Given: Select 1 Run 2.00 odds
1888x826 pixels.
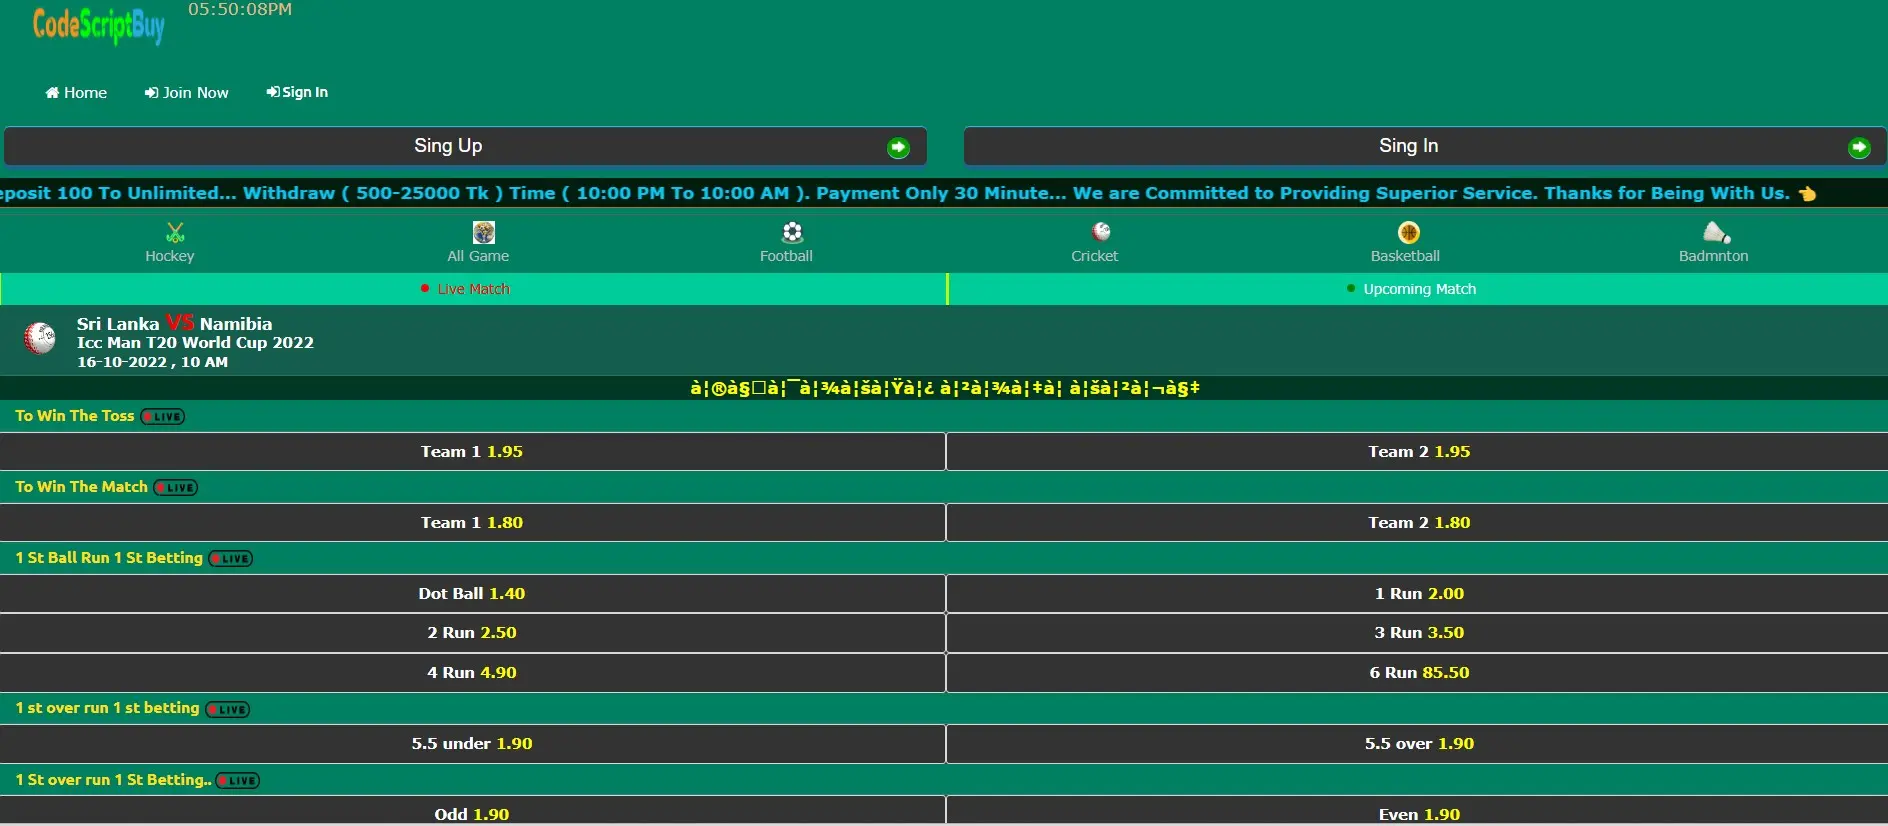Looking at the screenshot, I should (1418, 594).
